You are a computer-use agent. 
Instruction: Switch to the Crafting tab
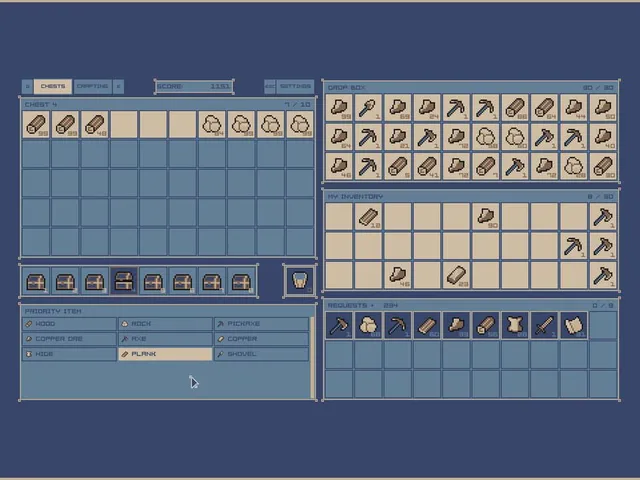click(x=93, y=87)
